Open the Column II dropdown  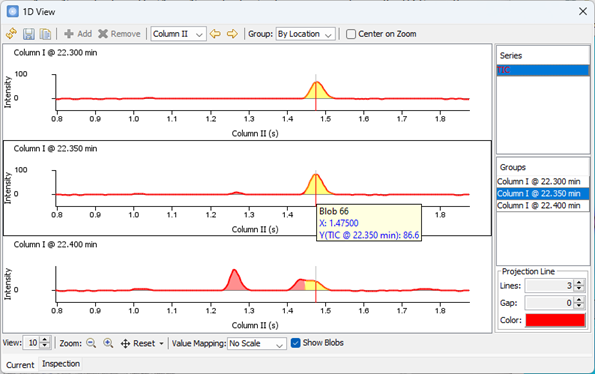pyautogui.click(x=178, y=34)
